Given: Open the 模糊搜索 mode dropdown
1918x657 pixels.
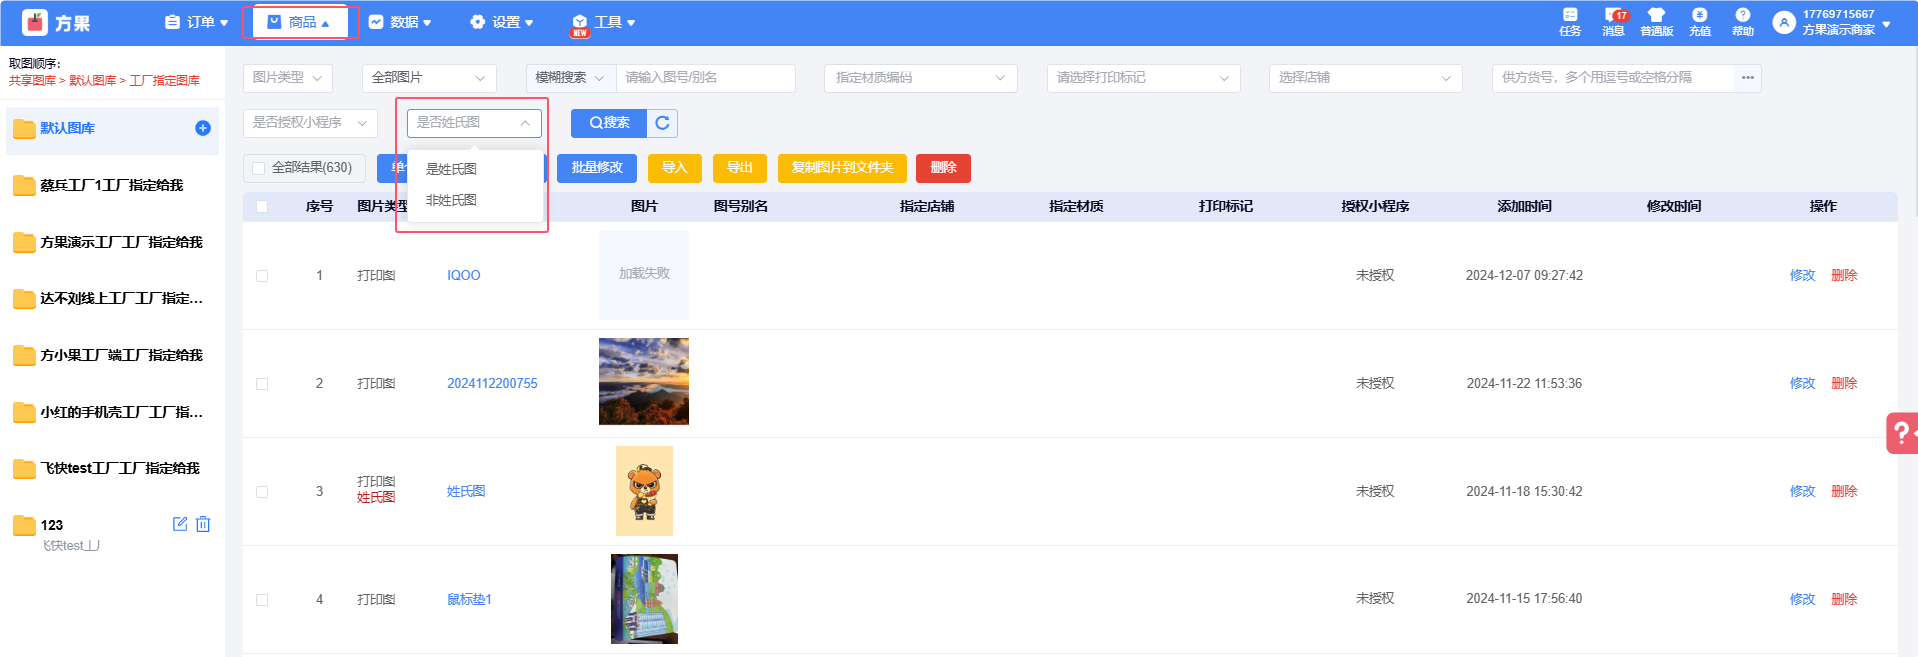Looking at the screenshot, I should pos(570,78).
